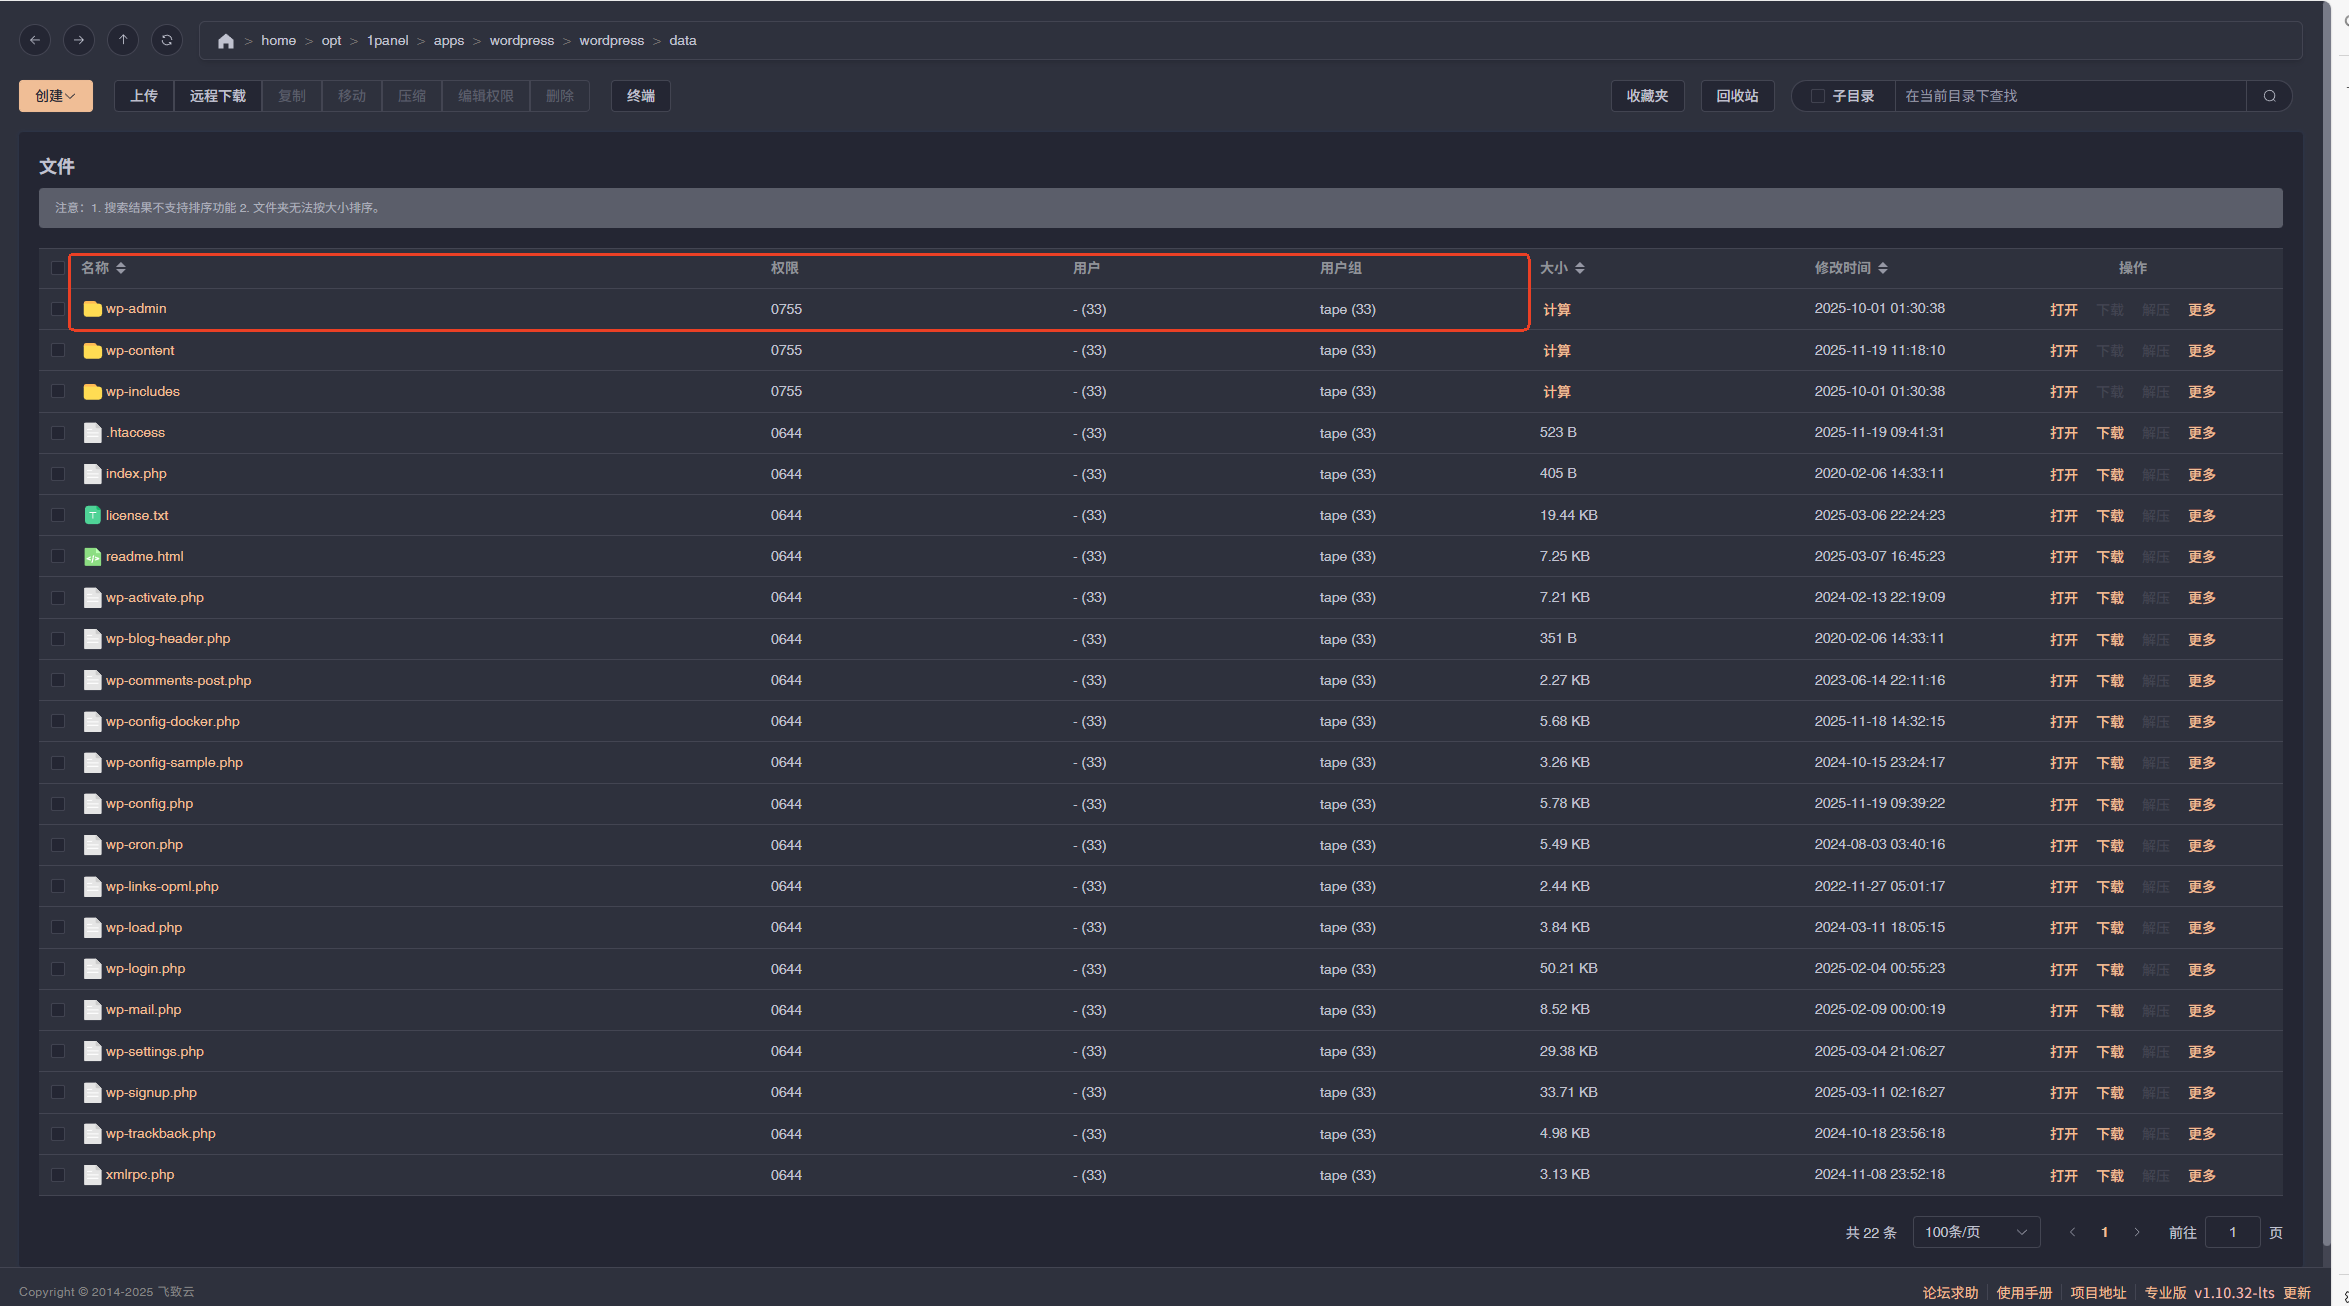Open the 回收站 recycle bin
The width and height of the screenshot is (2349, 1306).
(x=1737, y=96)
